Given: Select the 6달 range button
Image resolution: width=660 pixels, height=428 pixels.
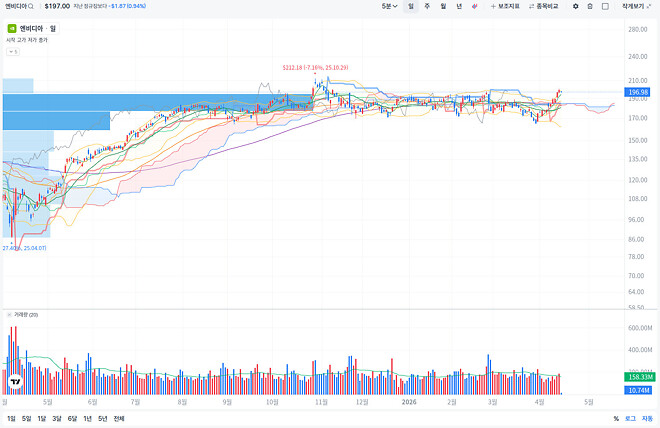Looking at the screenshot, I should pyautogui.click(x=72, y=419).
